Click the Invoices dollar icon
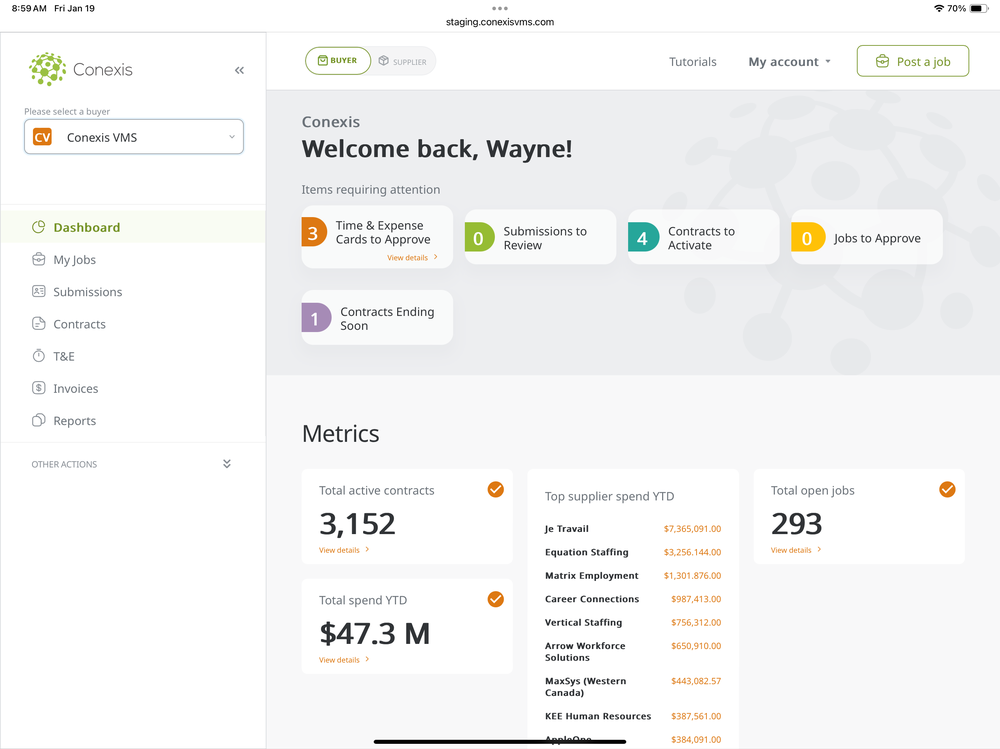The width and height of the screenshot is (1000, 749). point(39,388)
